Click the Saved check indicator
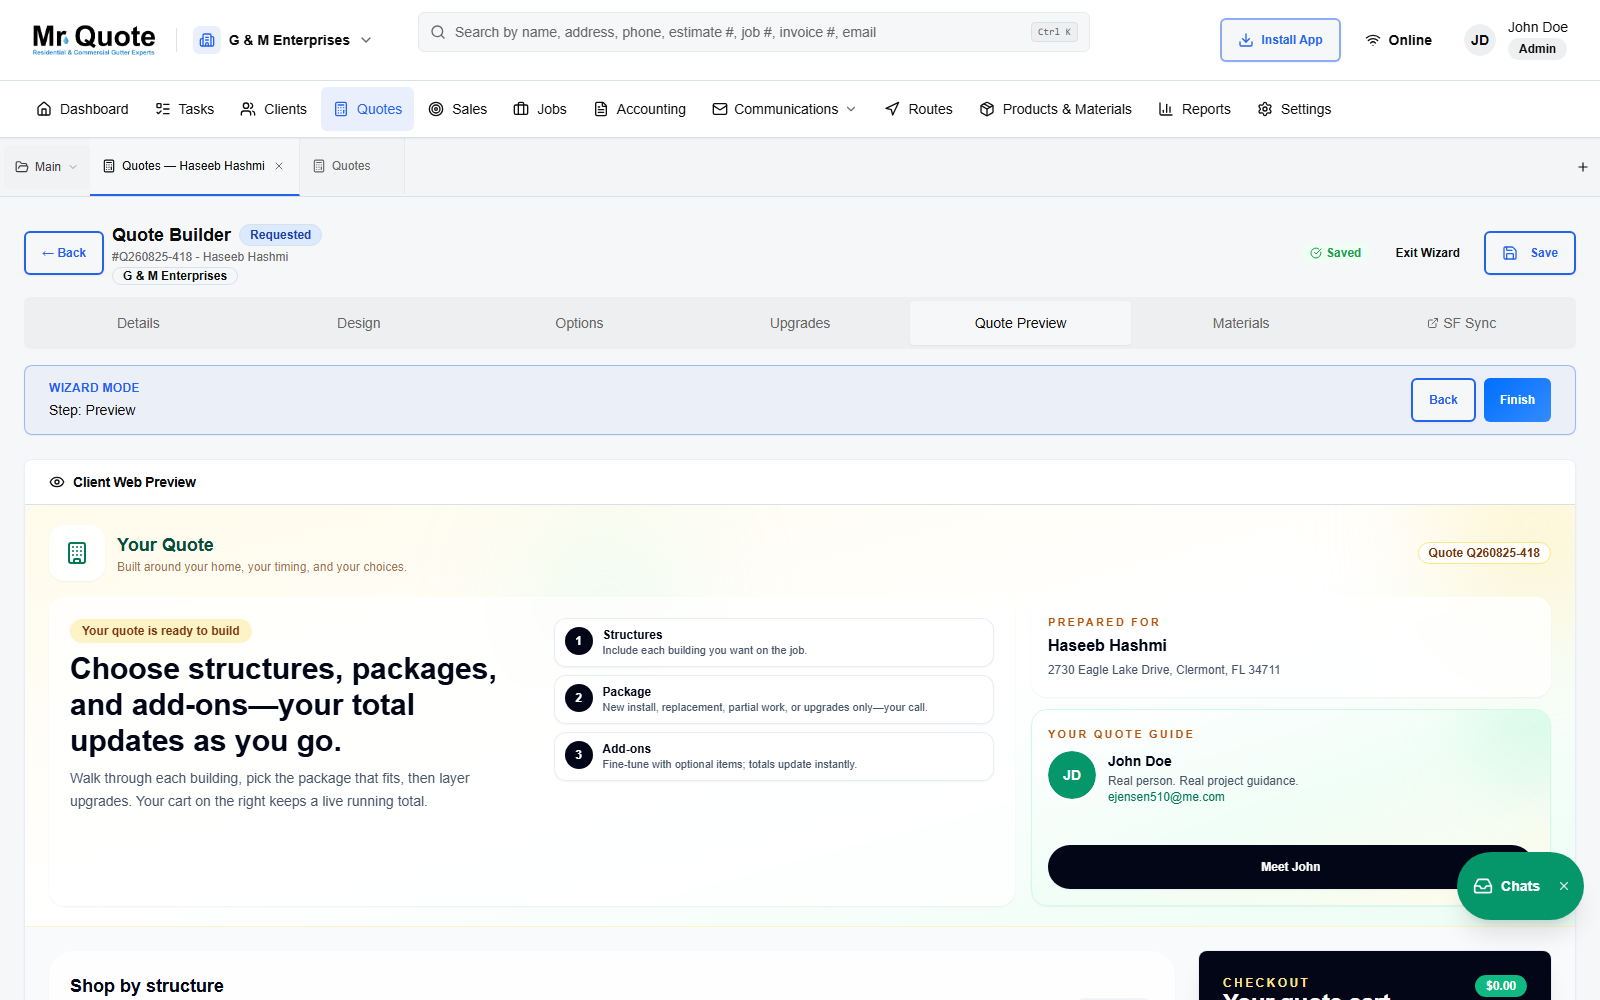 (1336, 253)
